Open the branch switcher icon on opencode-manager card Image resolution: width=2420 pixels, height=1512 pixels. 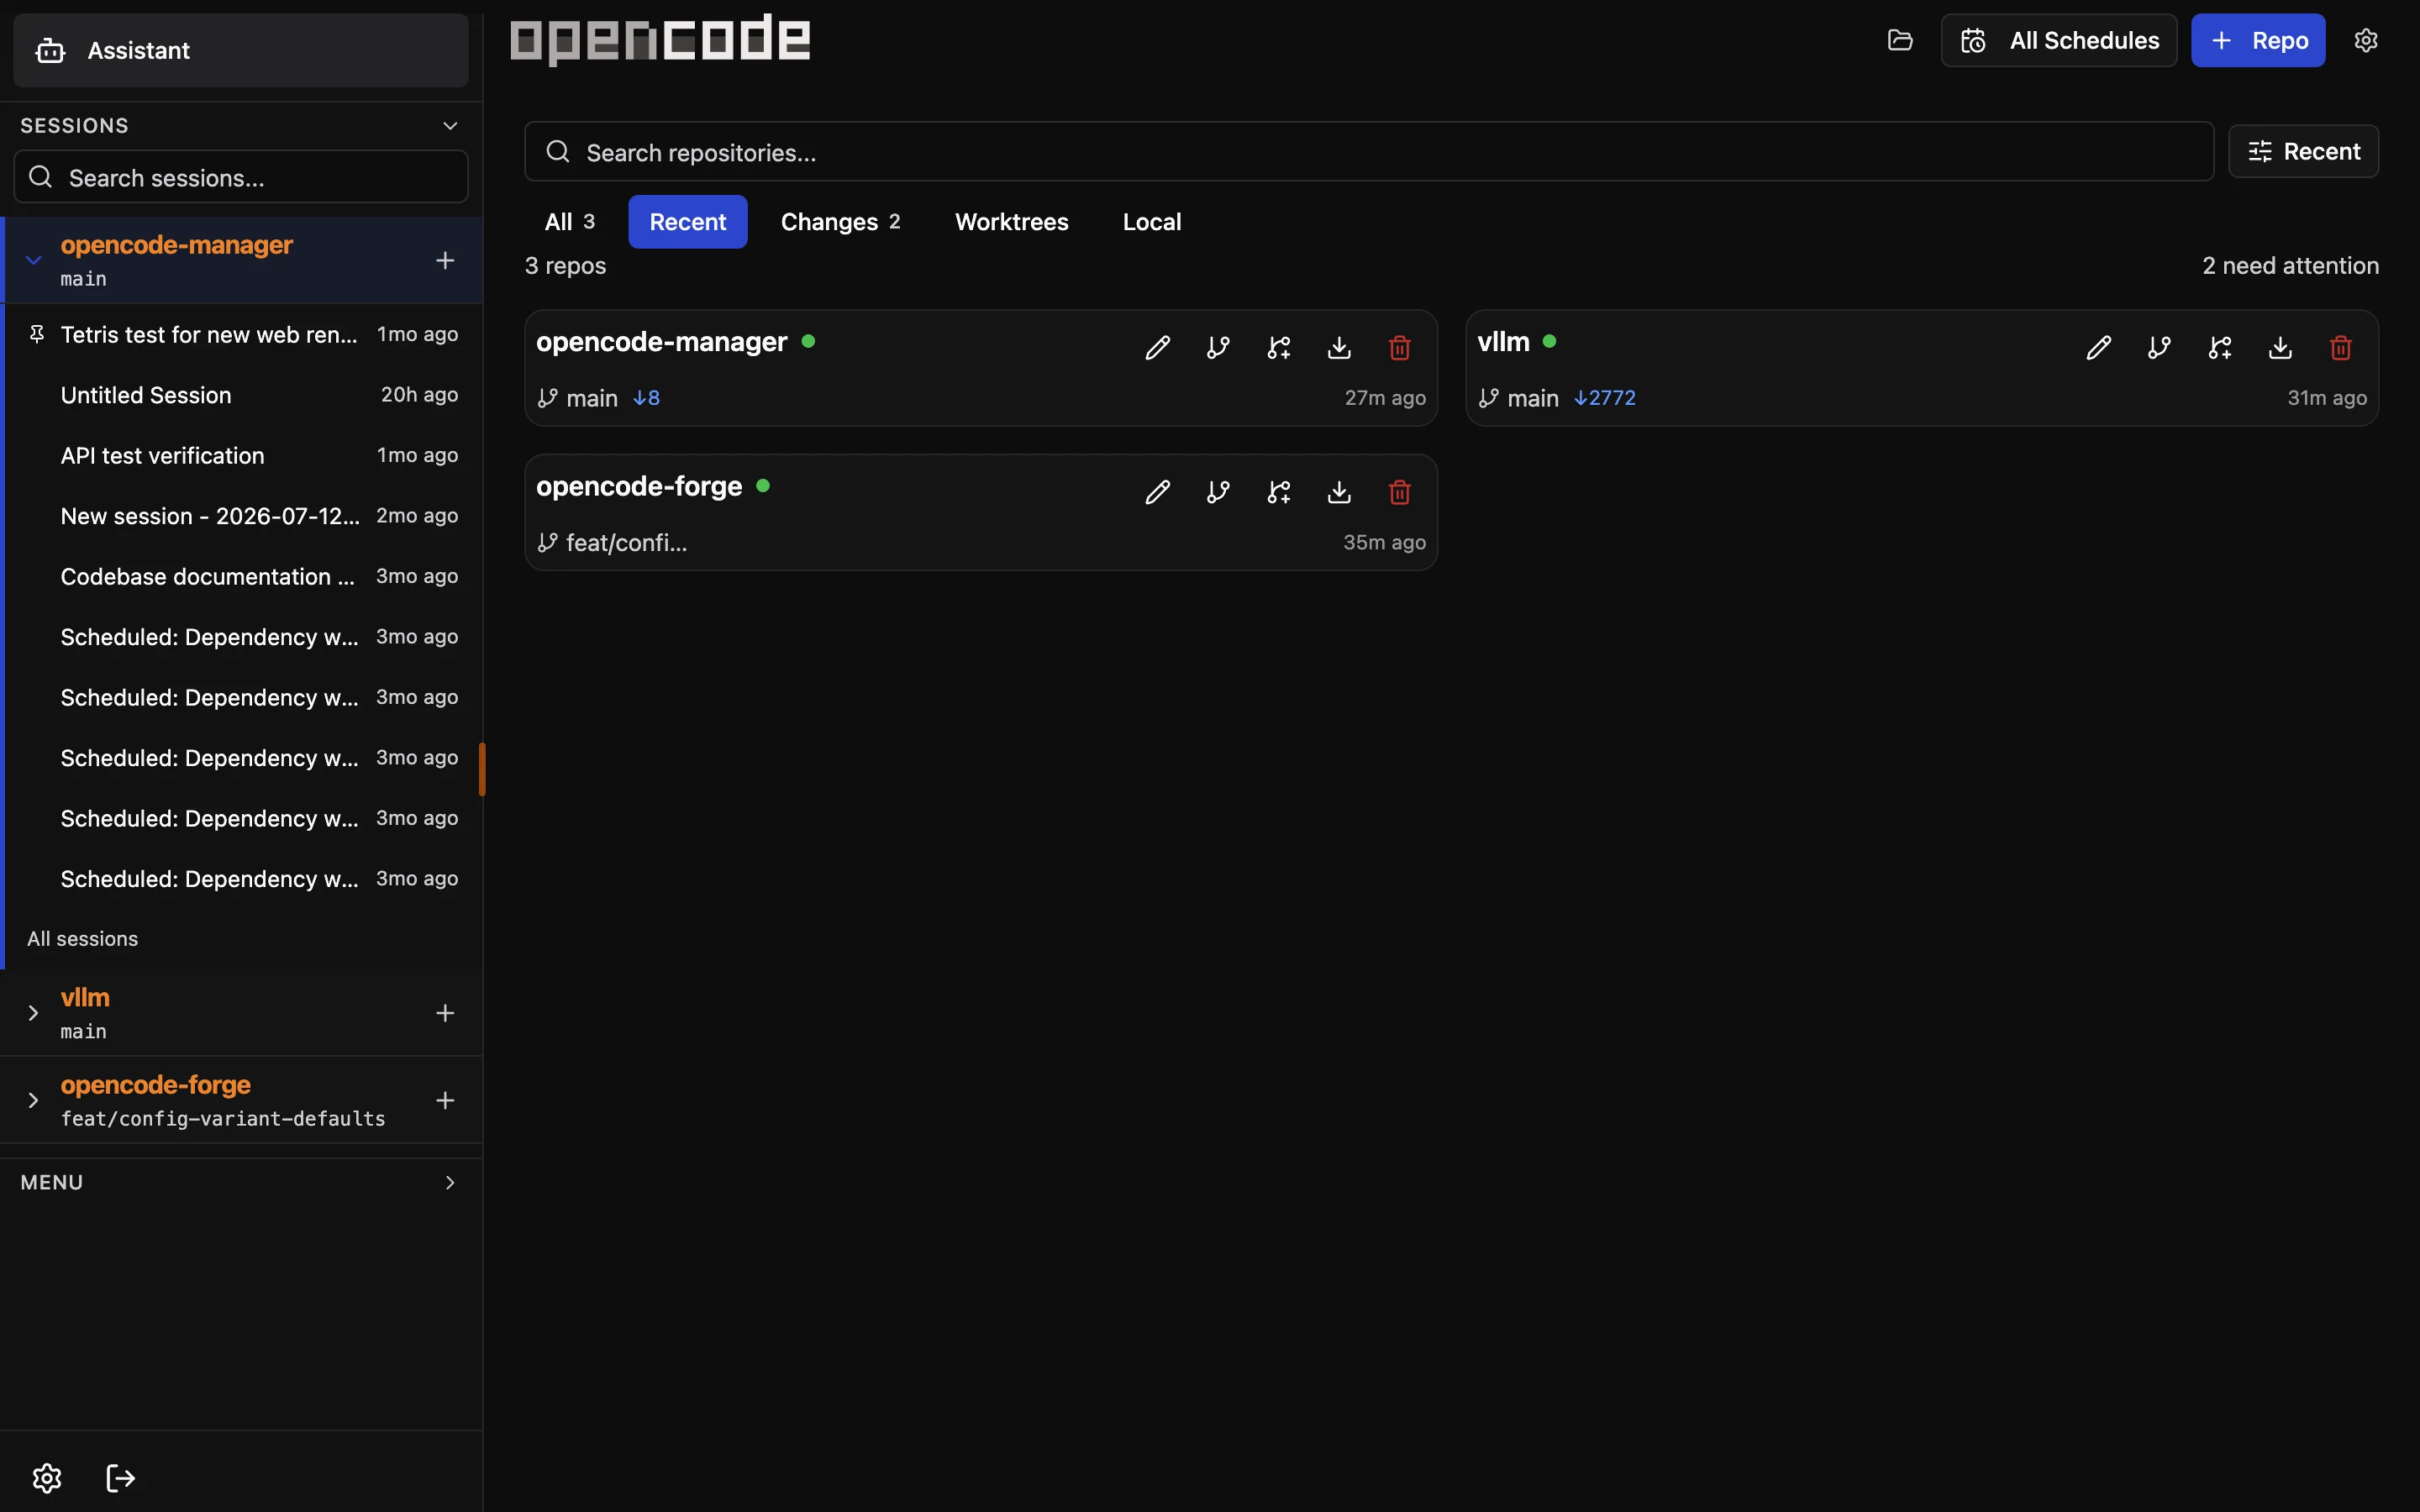click(x=1218, y=348)
